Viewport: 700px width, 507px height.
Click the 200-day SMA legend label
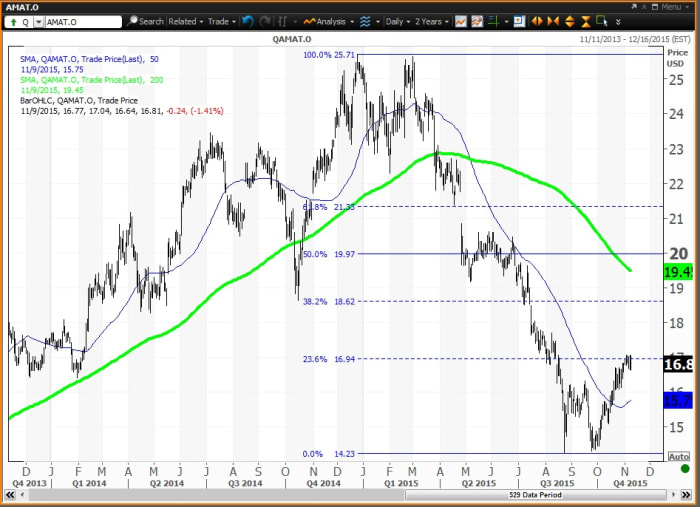(x=92, y=80)
